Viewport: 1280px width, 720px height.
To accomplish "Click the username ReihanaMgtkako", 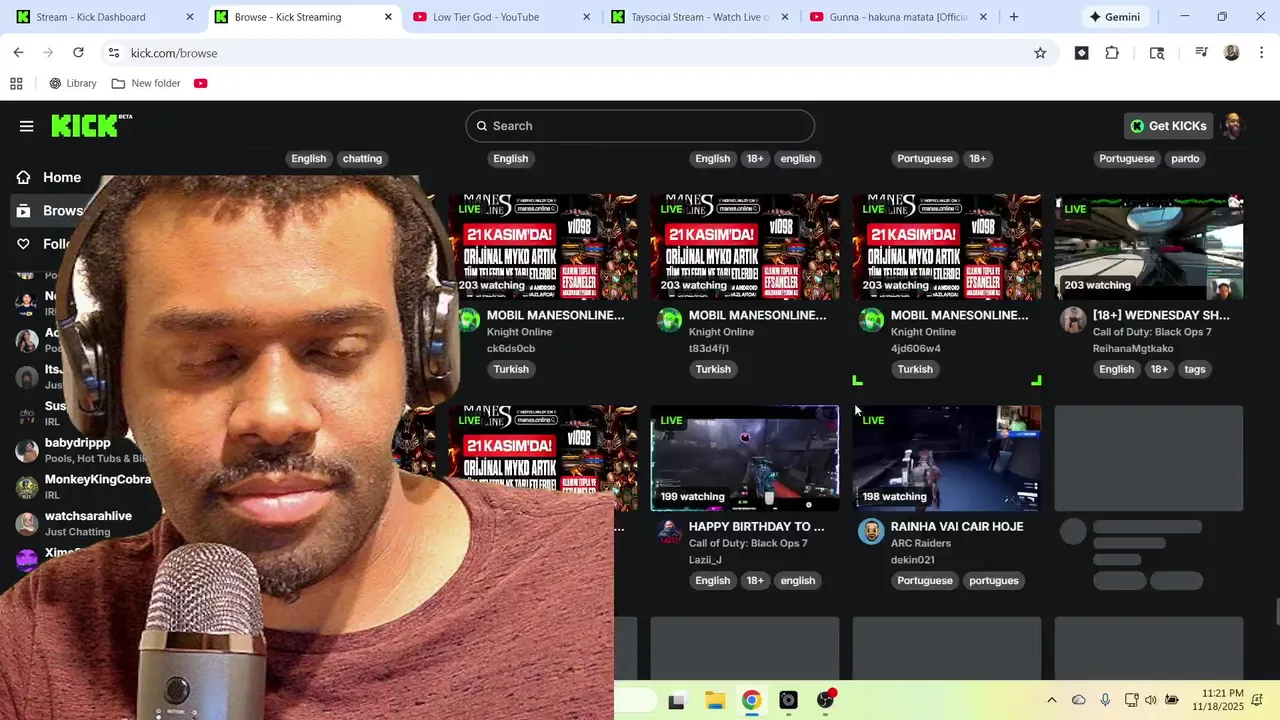I will (1133, 349).
